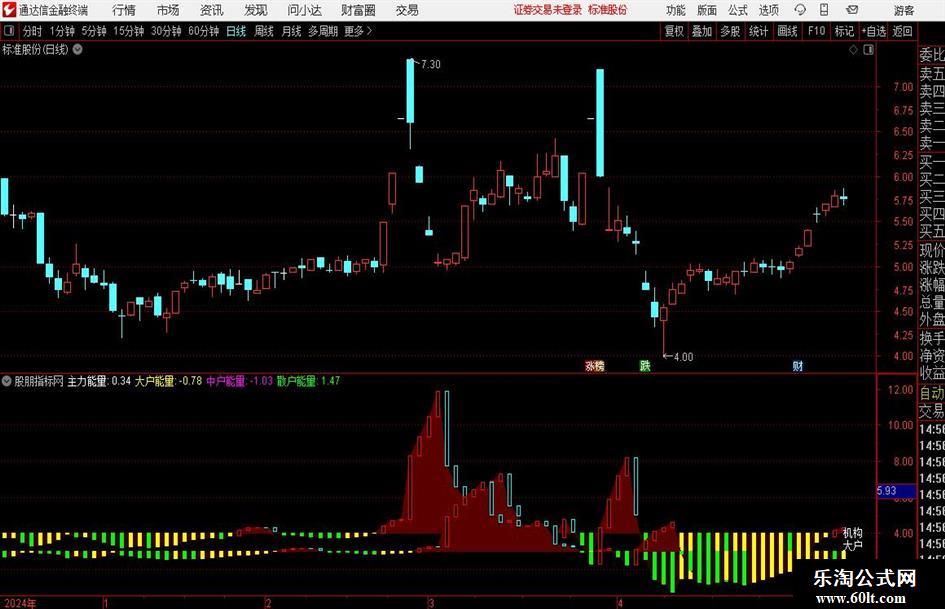Open the 行情 menu

click(124, 10)
